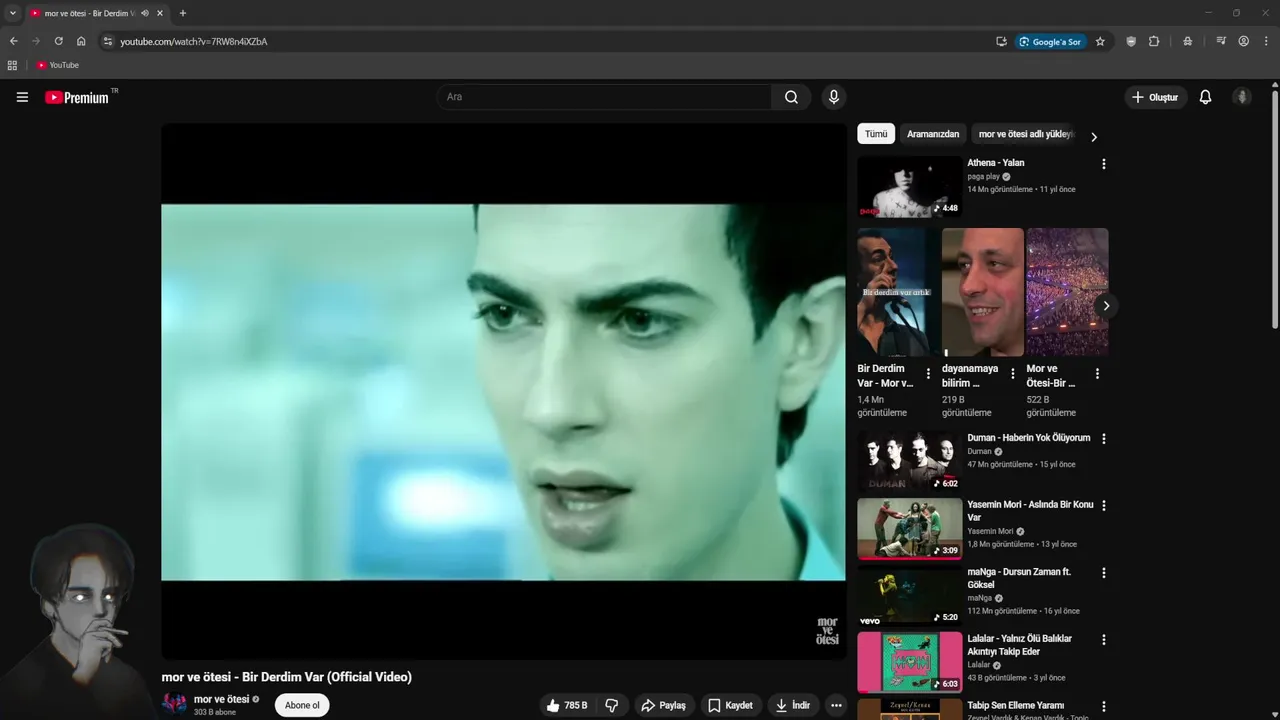
Task: Click Google'a Sor button in address bar
Action: pos(1050,42)
